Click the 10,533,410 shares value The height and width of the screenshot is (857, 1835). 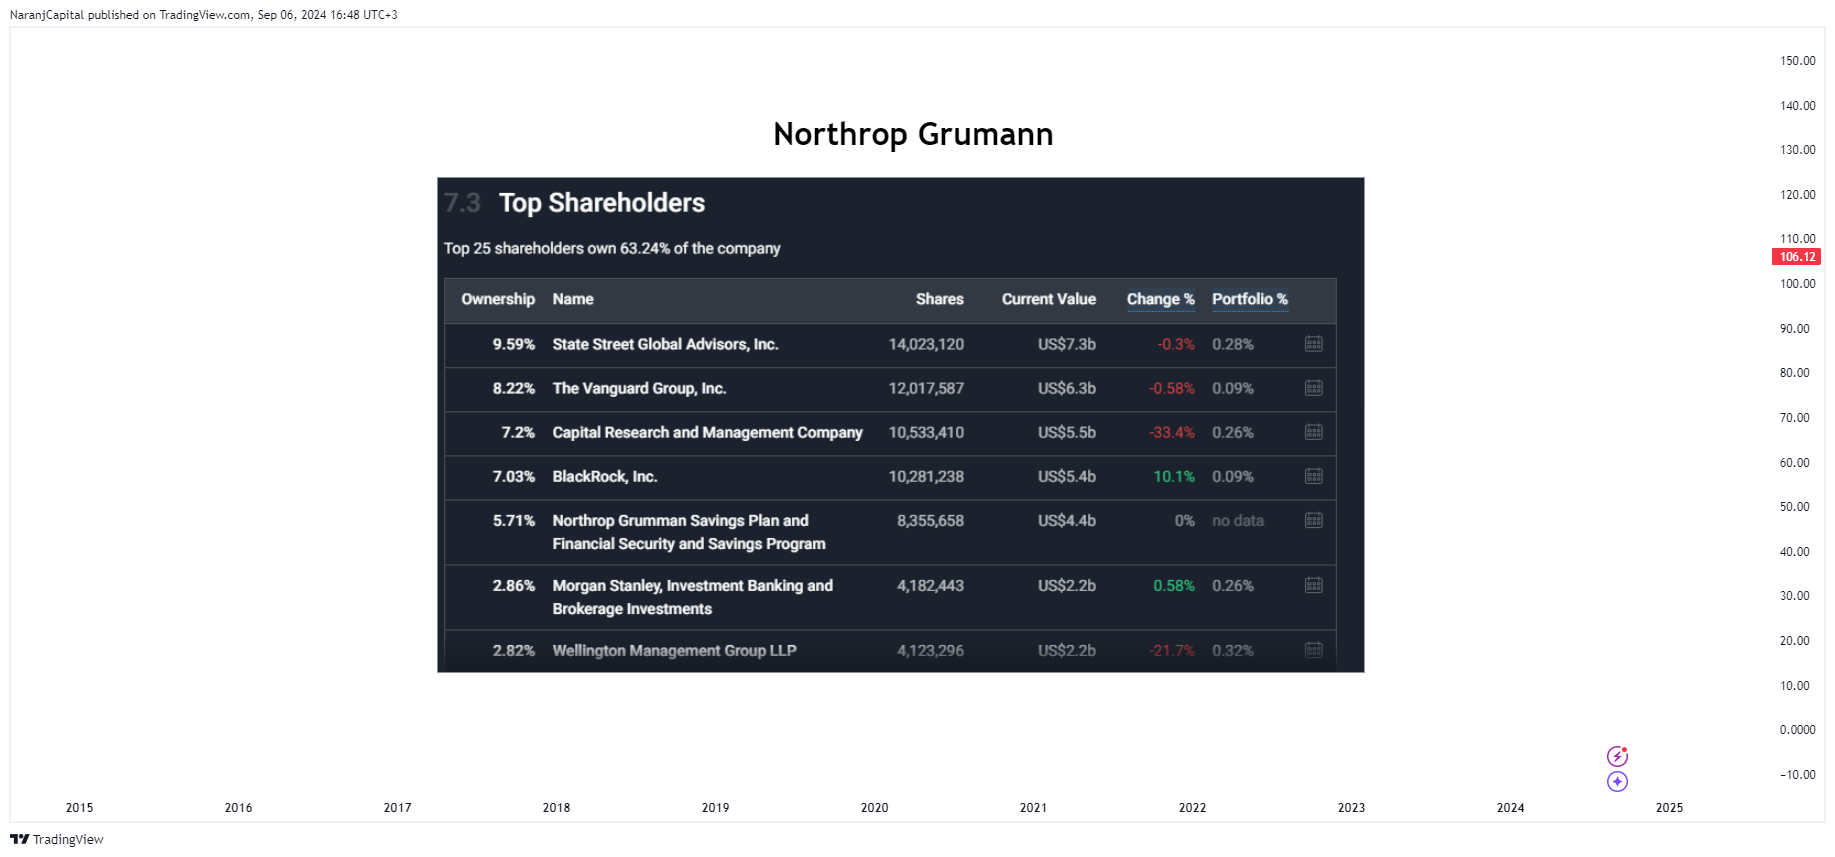click(x=926, y=432)
